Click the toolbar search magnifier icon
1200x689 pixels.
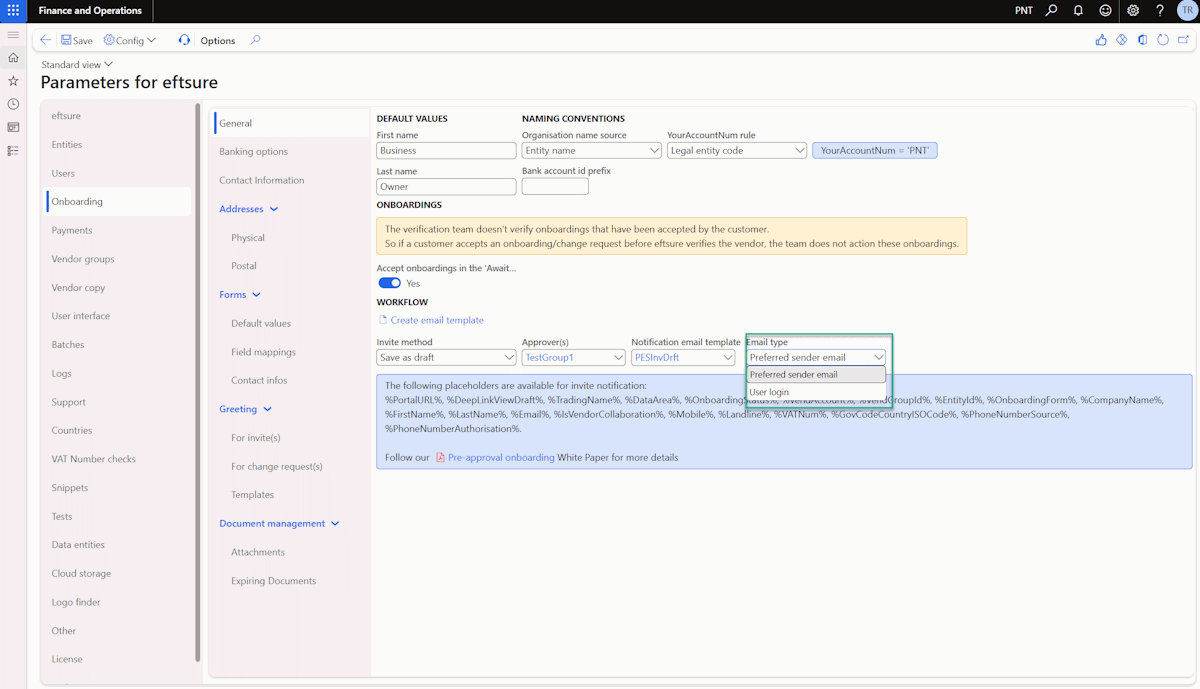pyautogui.click(x=255, y=40)
